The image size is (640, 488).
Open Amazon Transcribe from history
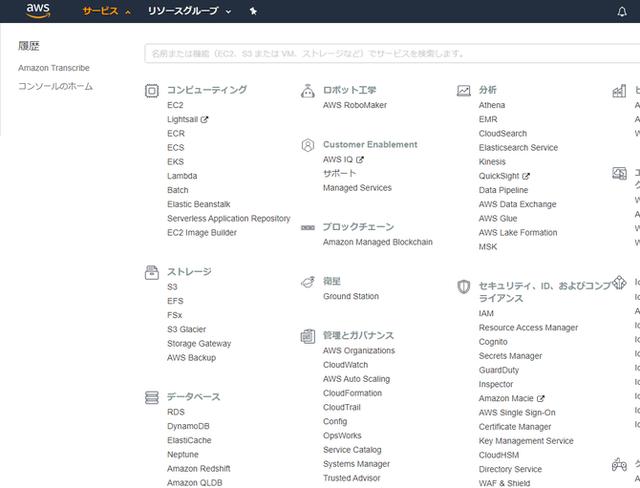coord(54,68)
